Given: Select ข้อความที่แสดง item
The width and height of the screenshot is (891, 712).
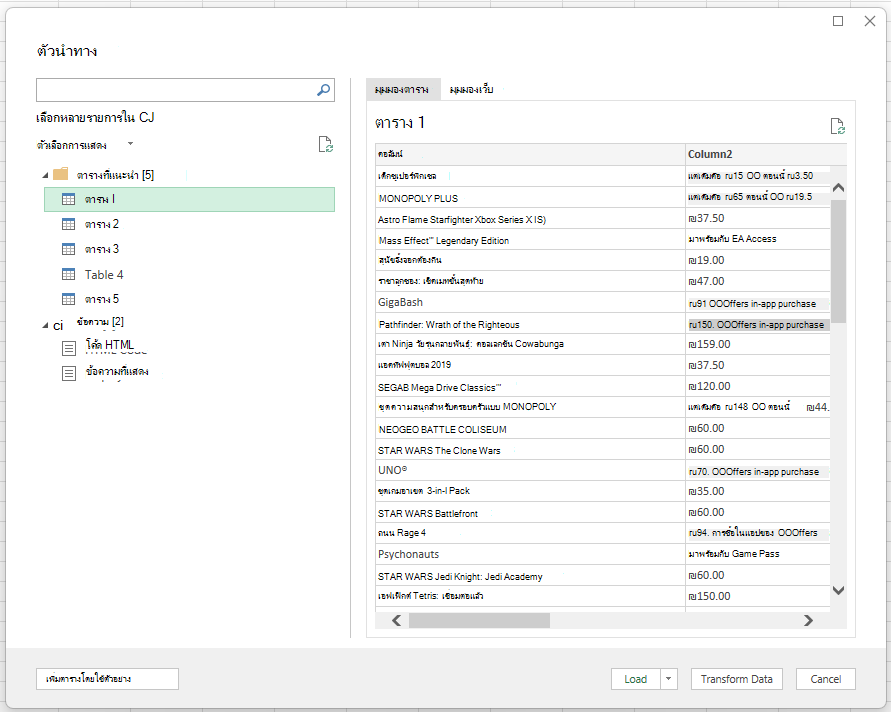Looking at the screenshot, I should click(x=117, y=372).
